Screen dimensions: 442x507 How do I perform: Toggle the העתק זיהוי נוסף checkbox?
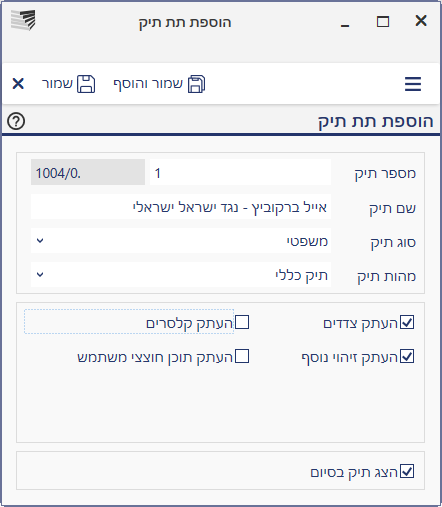tap(407, 356)
